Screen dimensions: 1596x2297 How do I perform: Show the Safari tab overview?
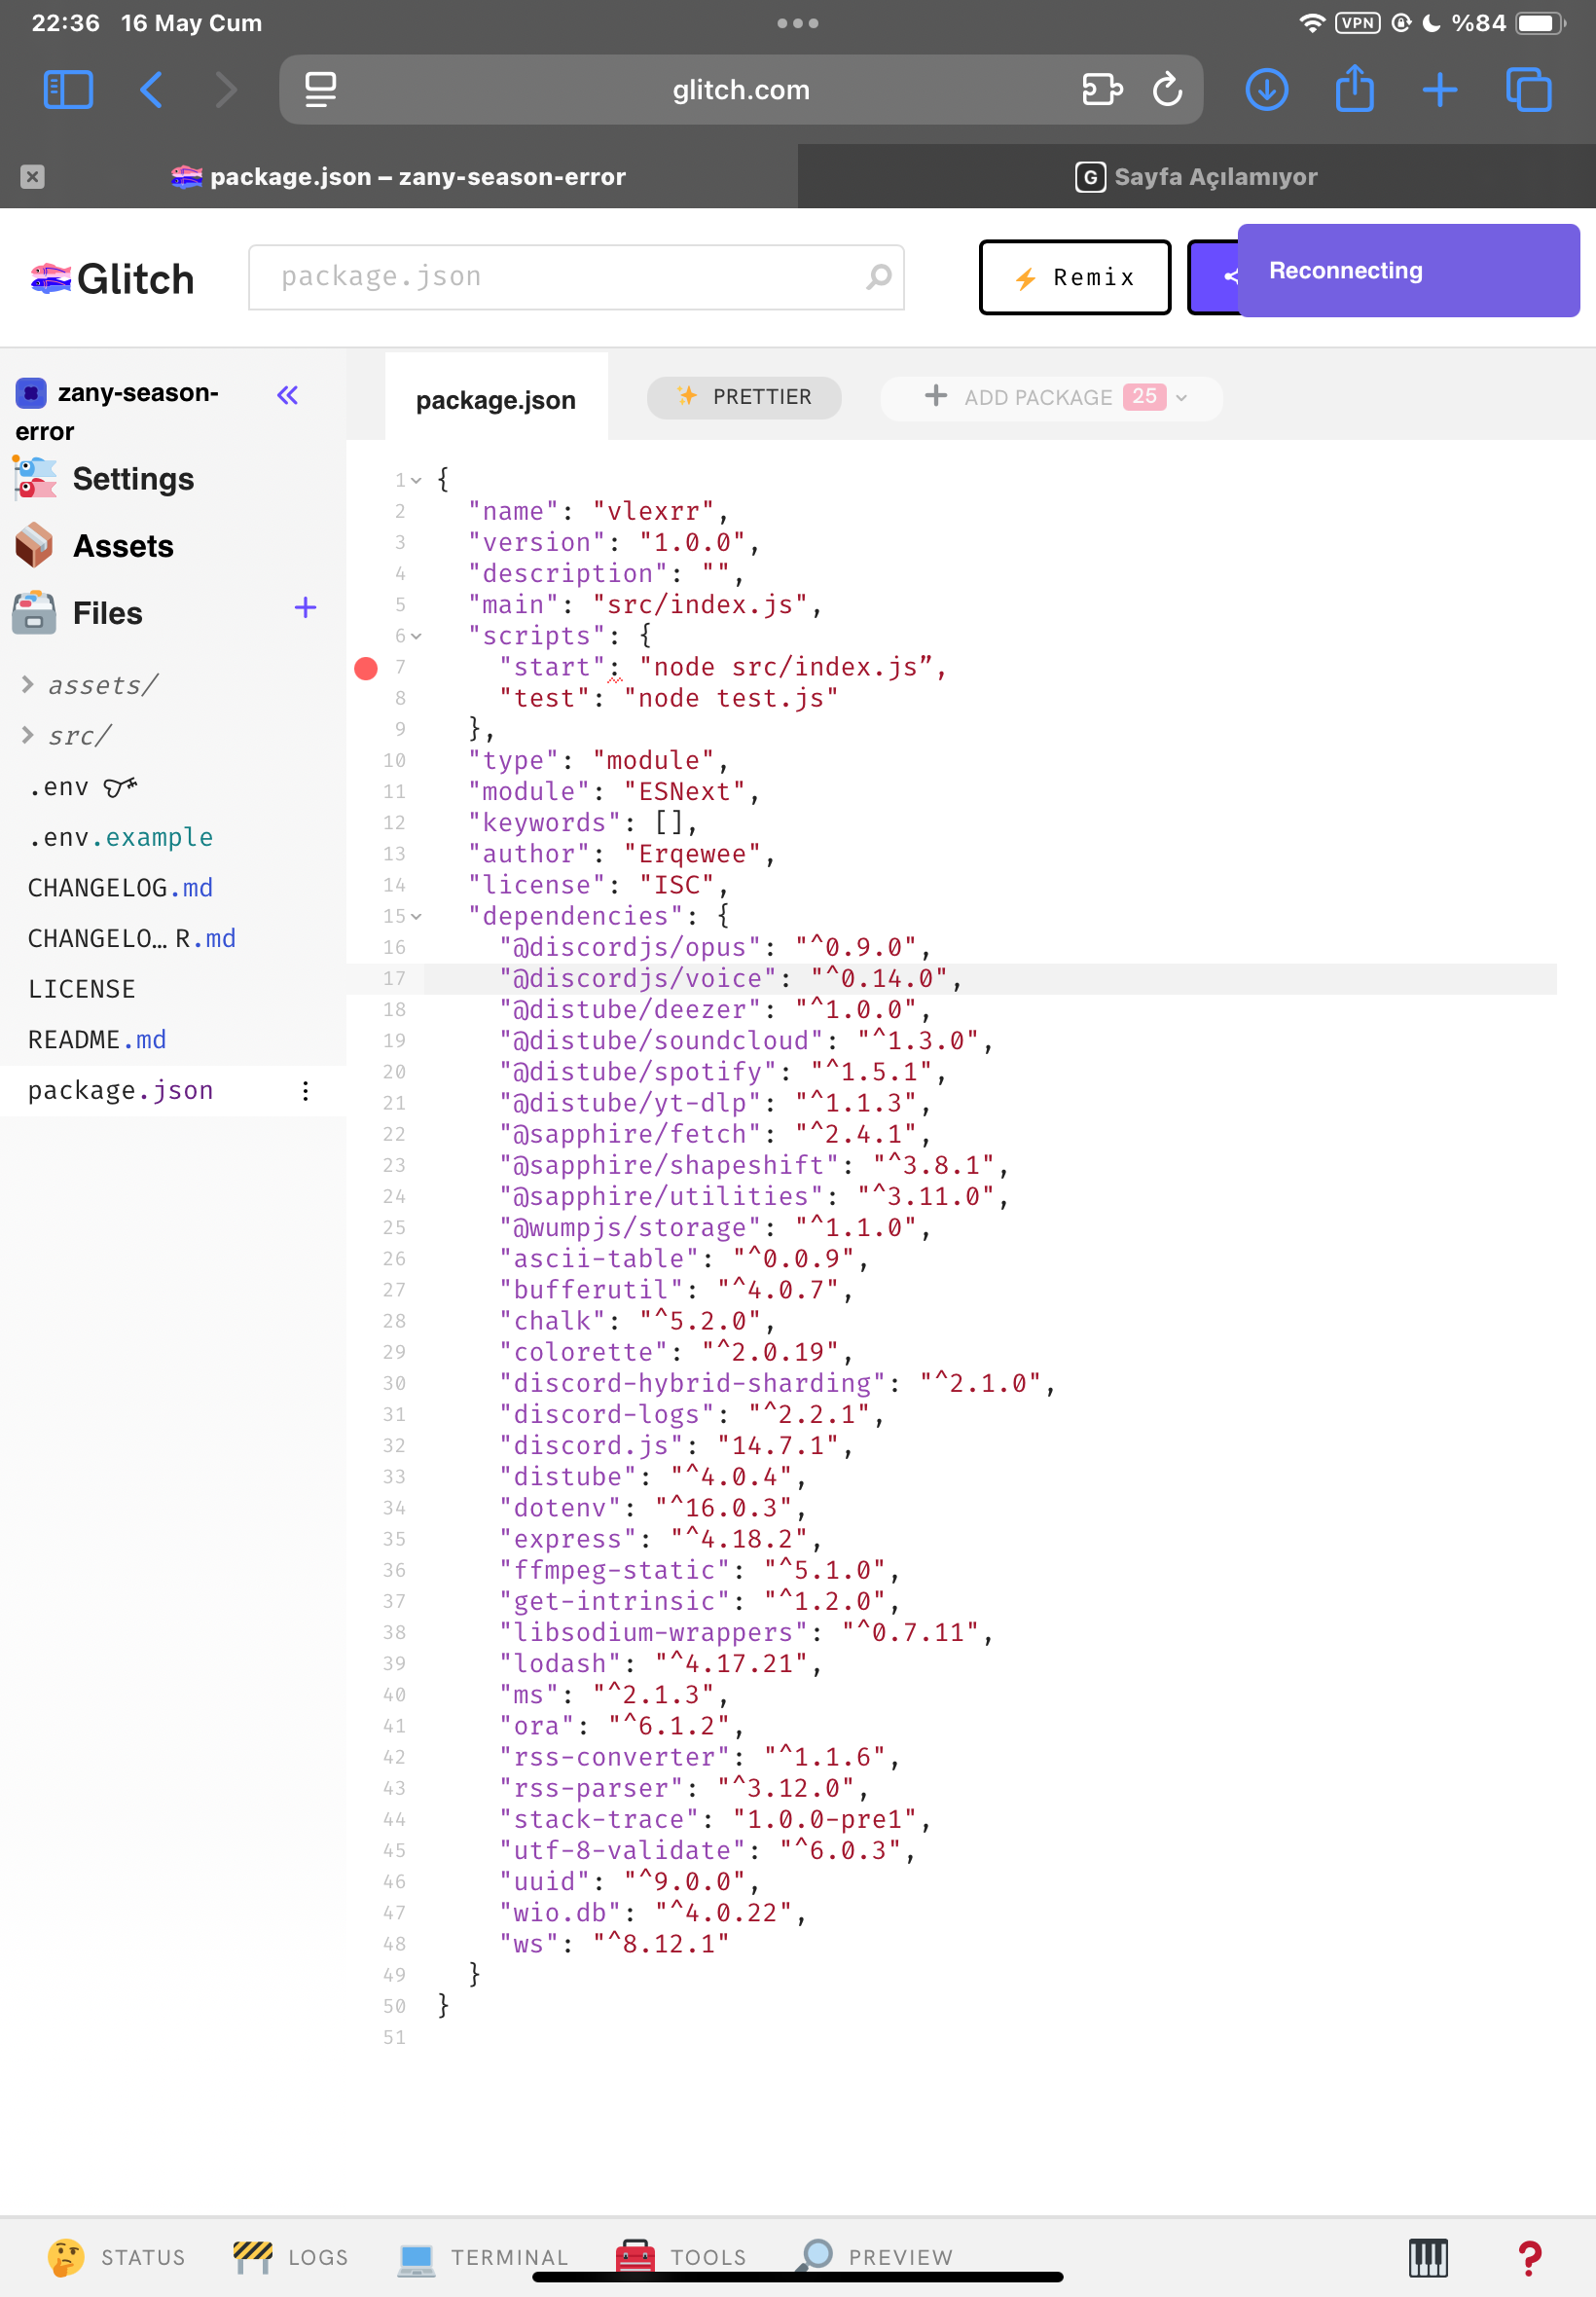coord(1528,89)
